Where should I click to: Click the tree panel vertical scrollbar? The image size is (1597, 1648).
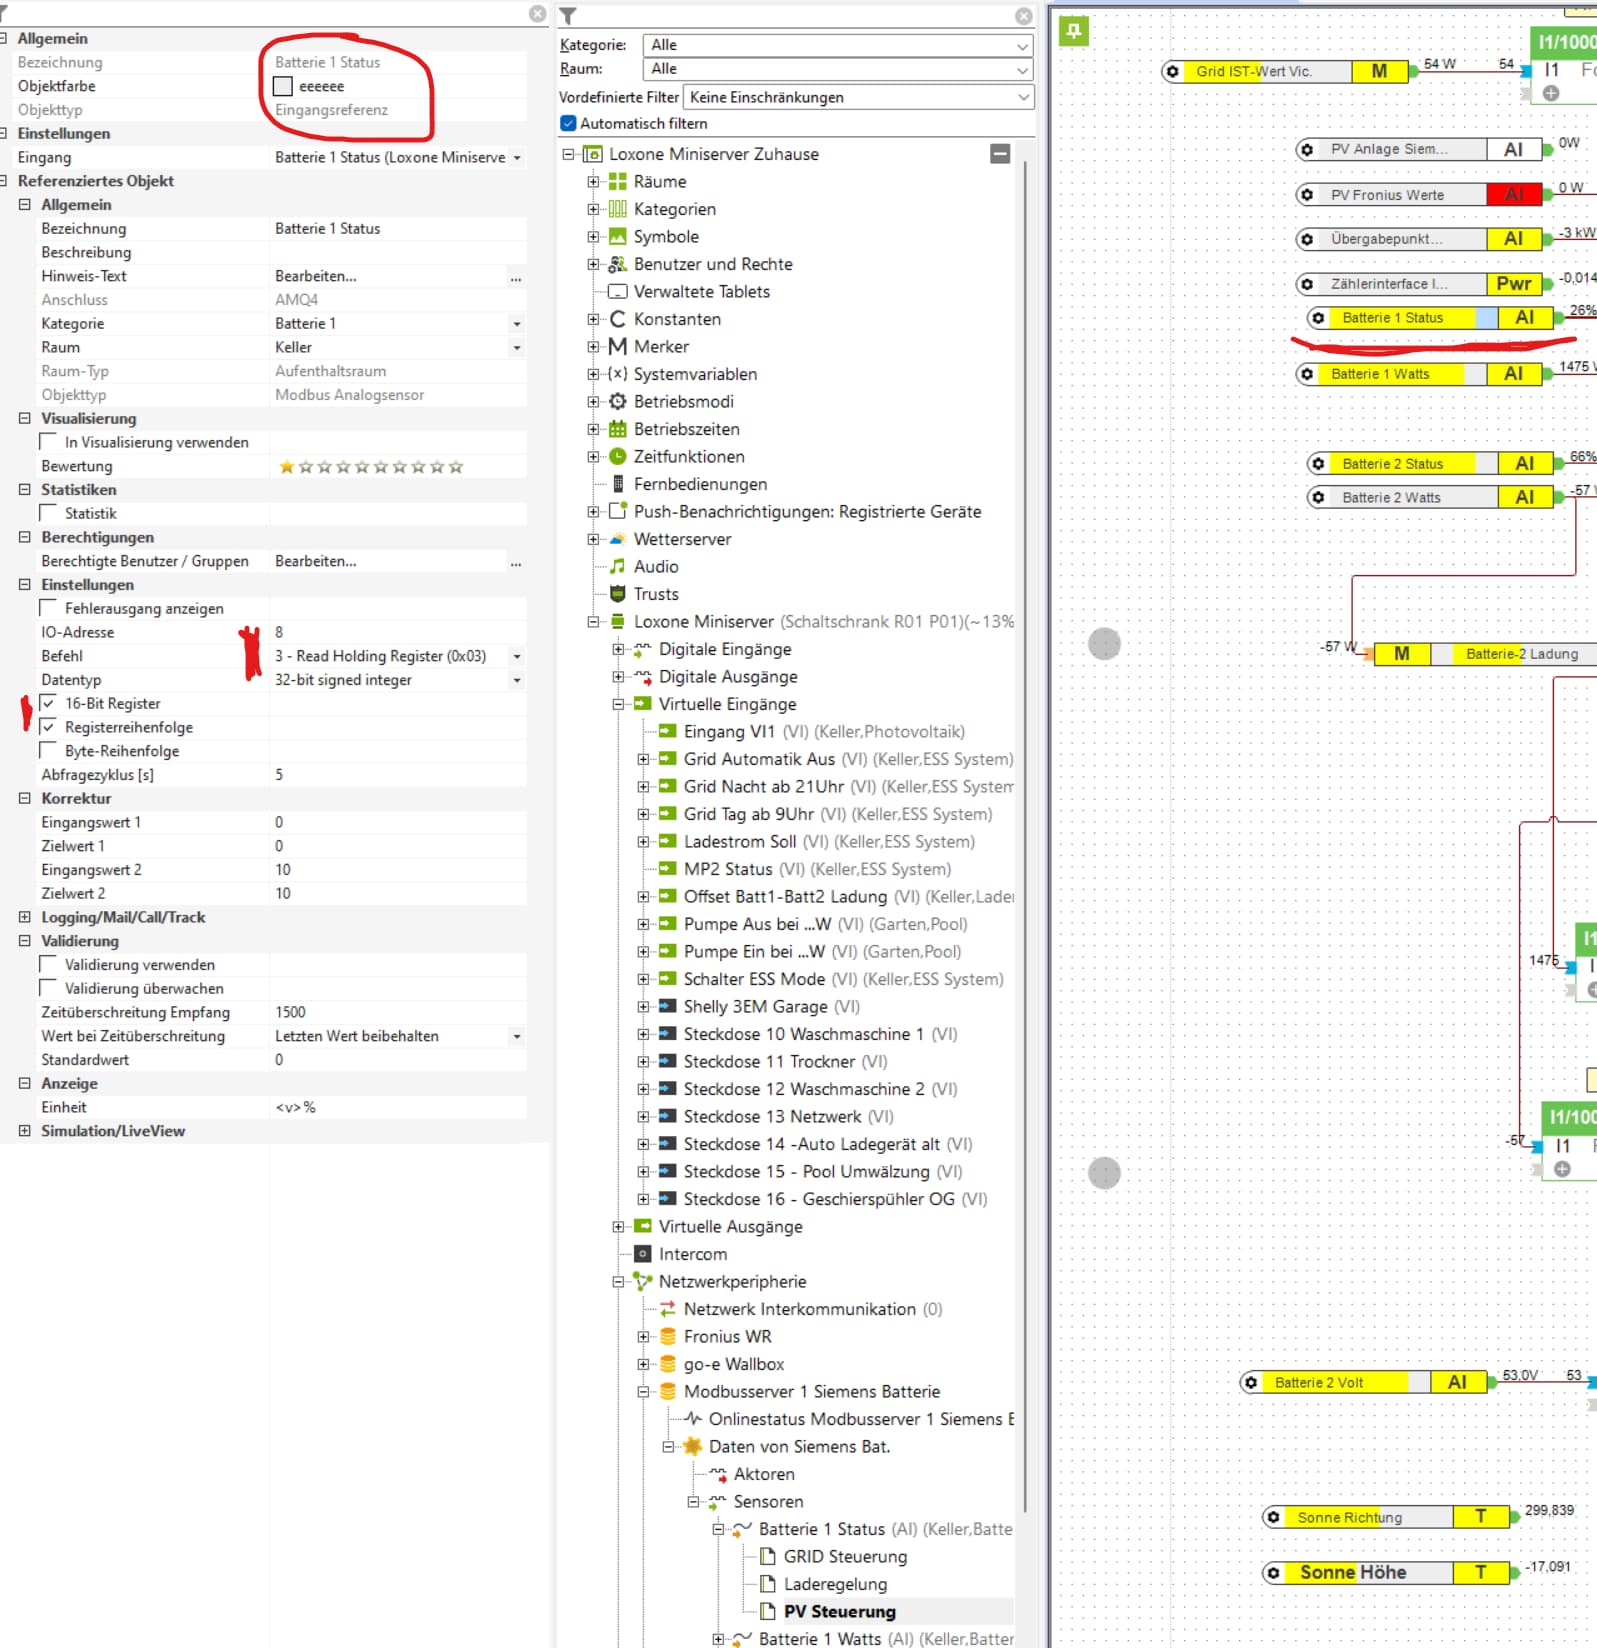coord(1024,836)
